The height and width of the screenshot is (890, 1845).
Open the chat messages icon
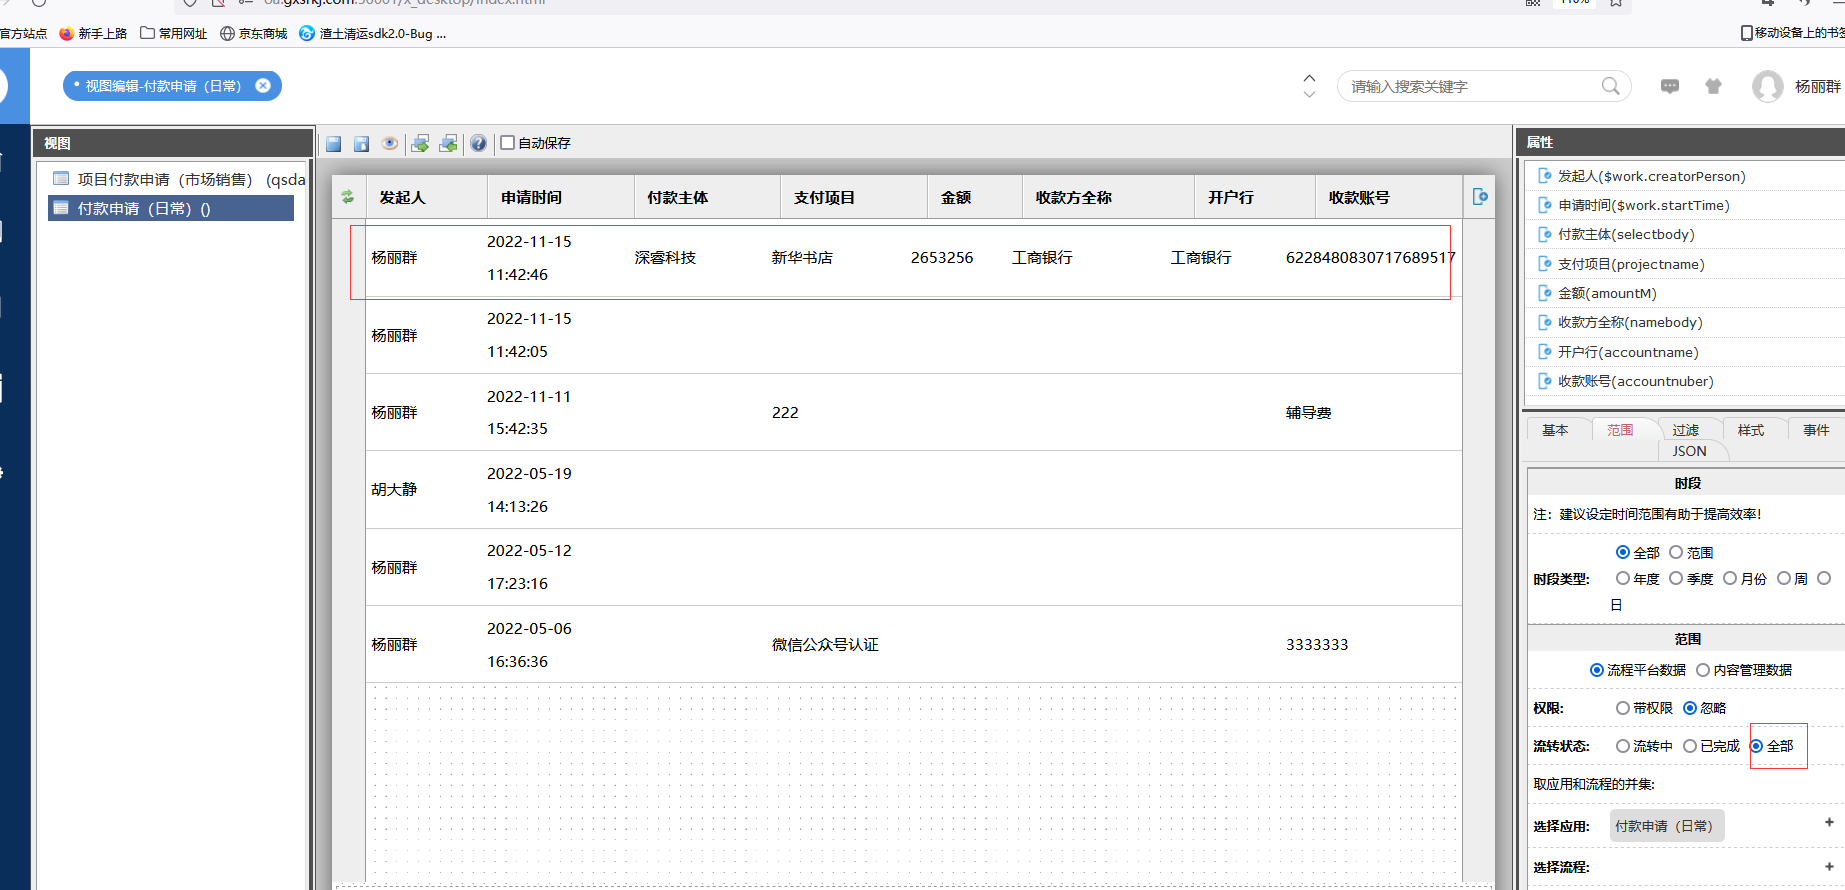1669,87
